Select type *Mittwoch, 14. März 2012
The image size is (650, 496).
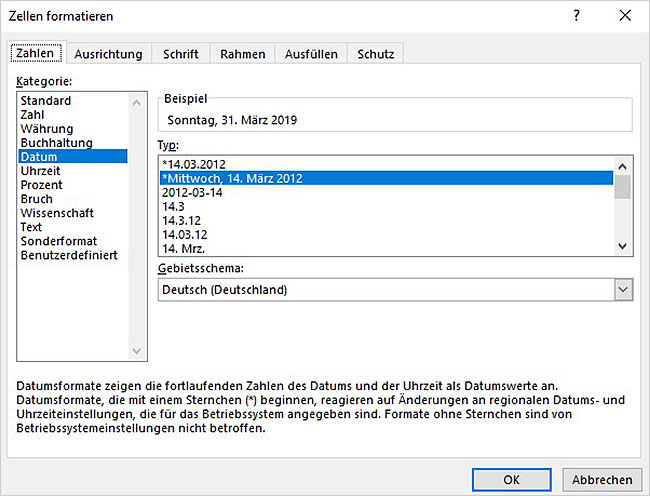click(386, 178)
